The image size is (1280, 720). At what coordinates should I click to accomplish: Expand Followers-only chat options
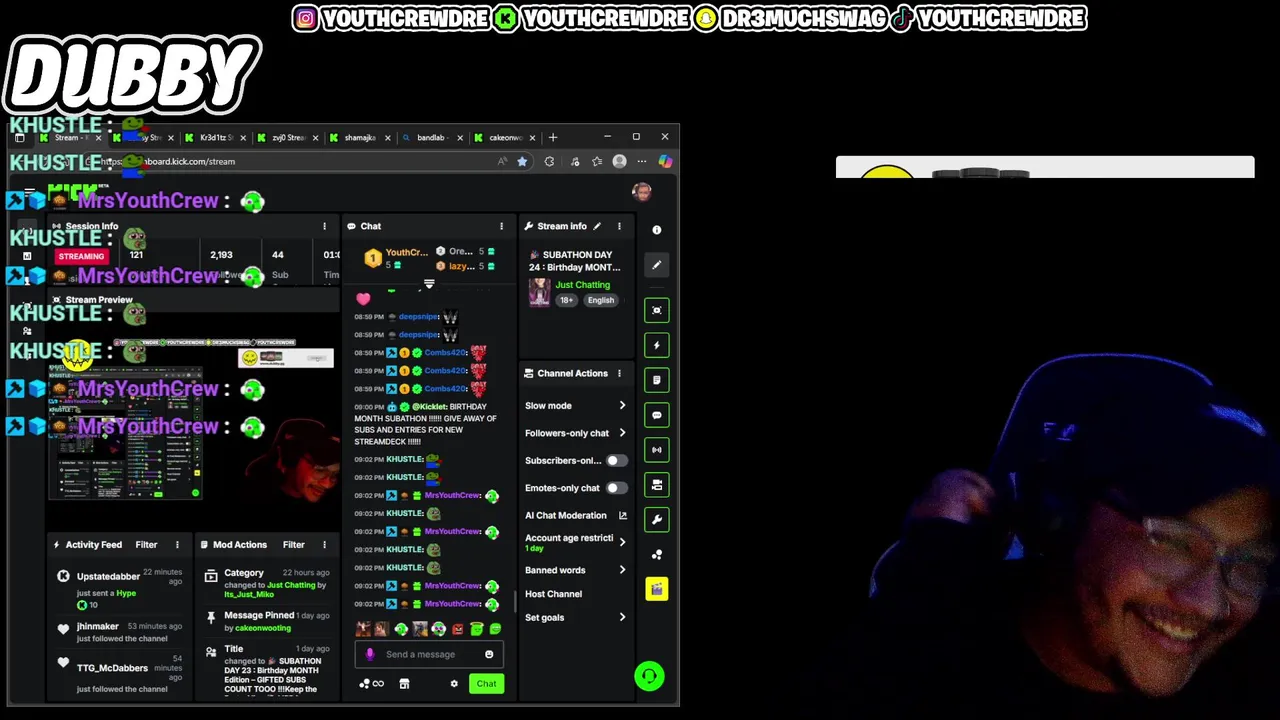click(622, 433)
